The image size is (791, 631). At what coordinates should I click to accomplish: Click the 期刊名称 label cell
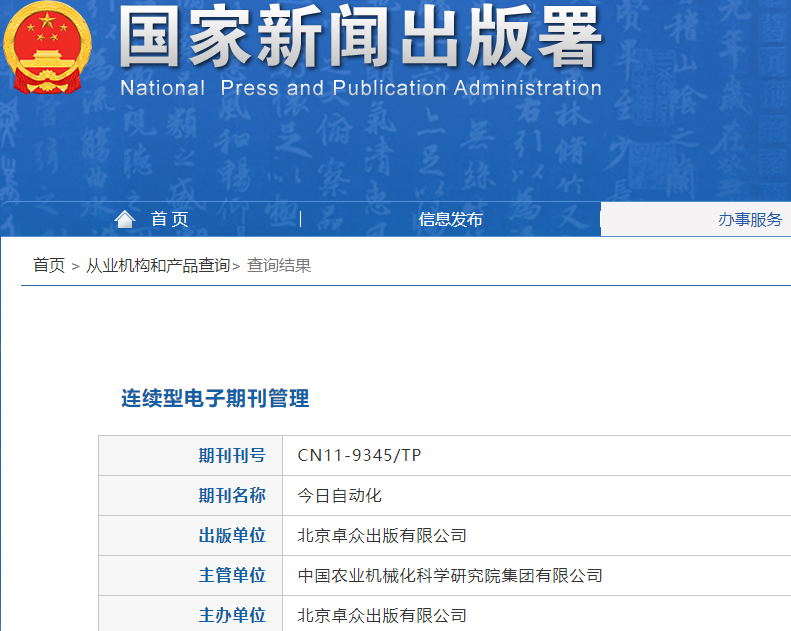click(191, 495)
